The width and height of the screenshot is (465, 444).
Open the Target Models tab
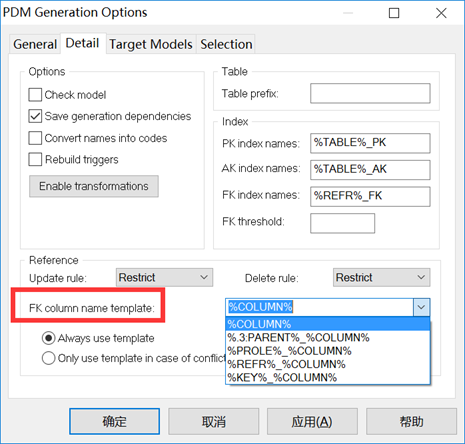tap(151, 44)
